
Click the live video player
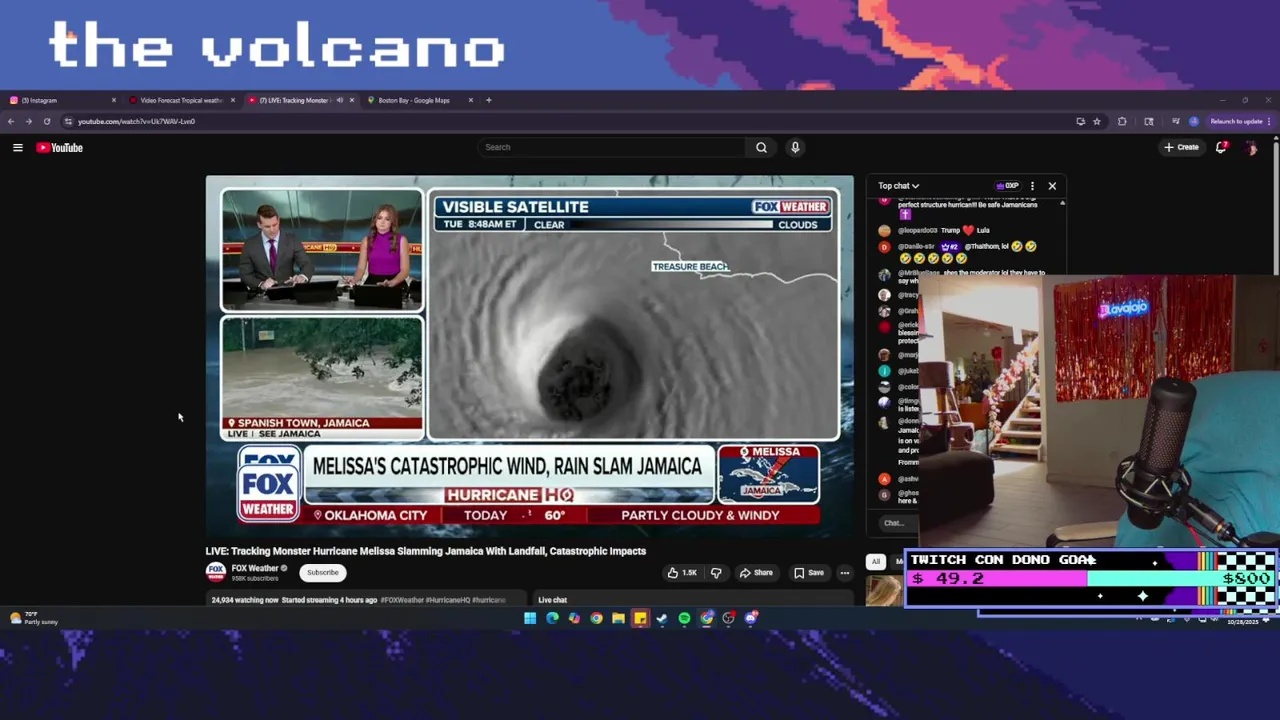click(530, 357)
